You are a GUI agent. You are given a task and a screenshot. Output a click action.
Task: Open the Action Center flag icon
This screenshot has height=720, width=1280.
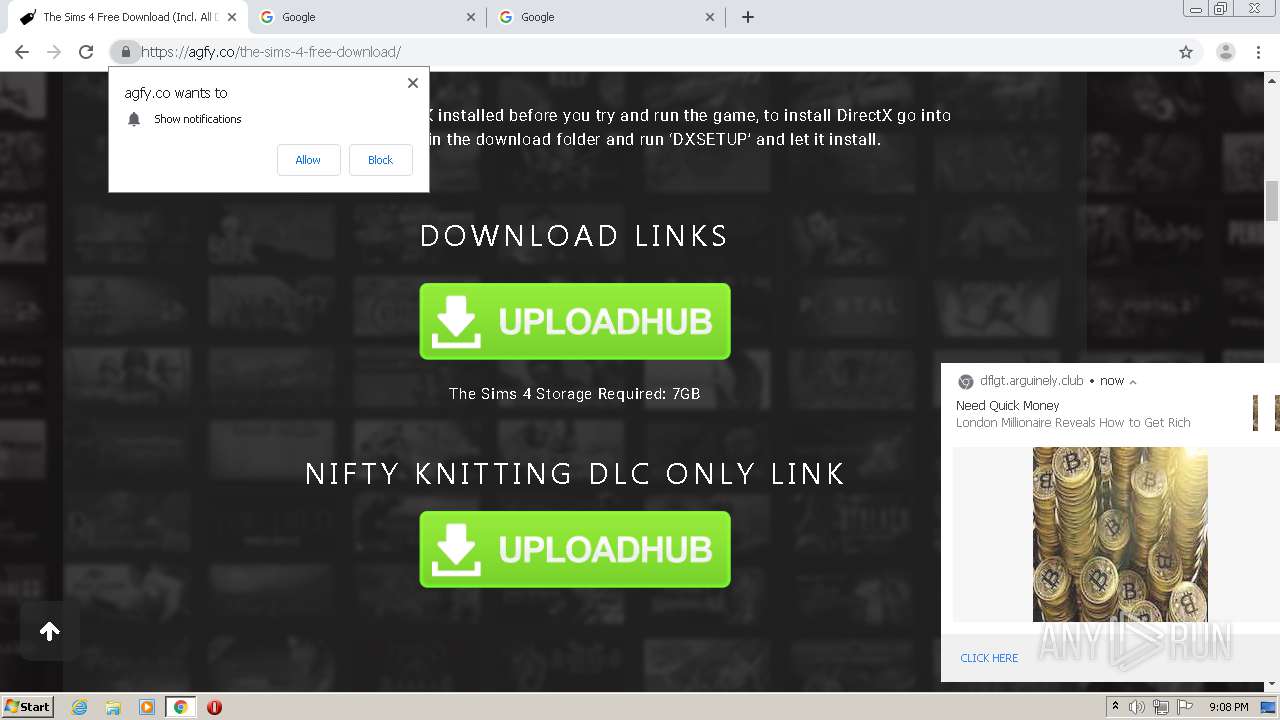[1185, 707]
